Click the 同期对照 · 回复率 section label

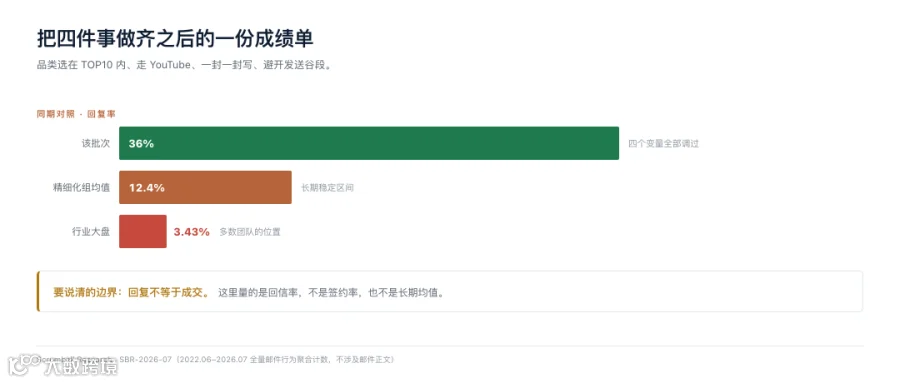pos(76,114)
